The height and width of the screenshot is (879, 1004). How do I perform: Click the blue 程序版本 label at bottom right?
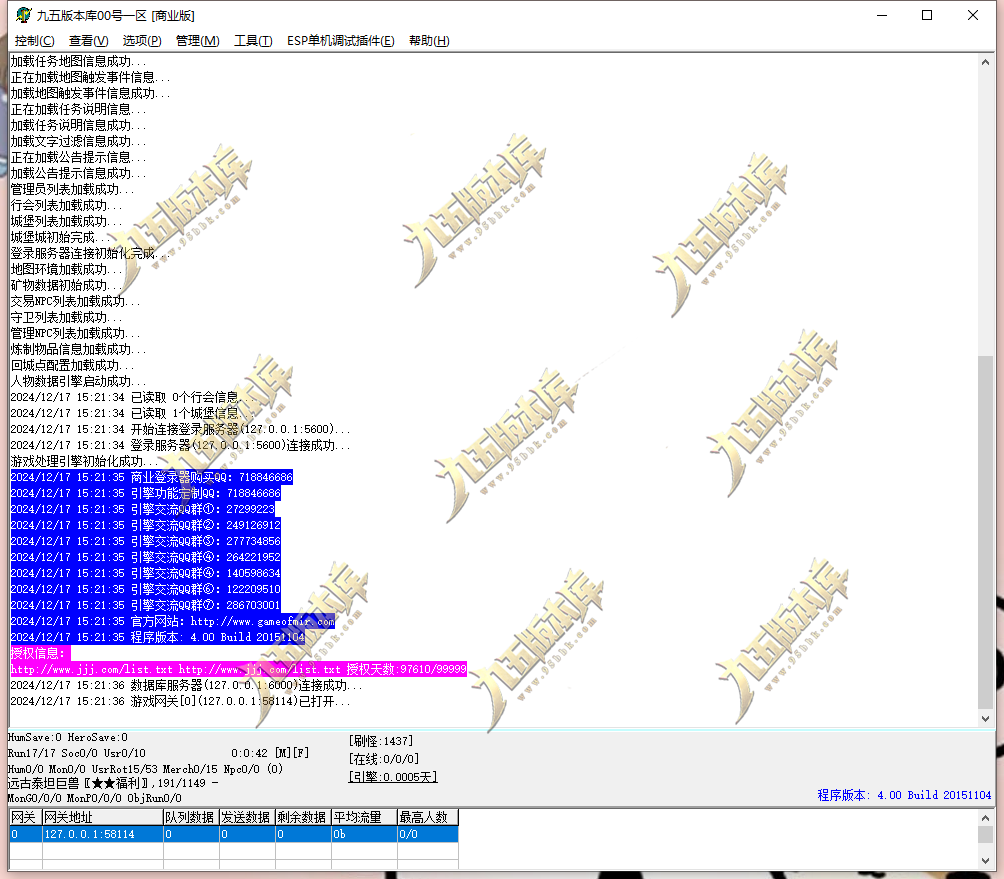904,795
